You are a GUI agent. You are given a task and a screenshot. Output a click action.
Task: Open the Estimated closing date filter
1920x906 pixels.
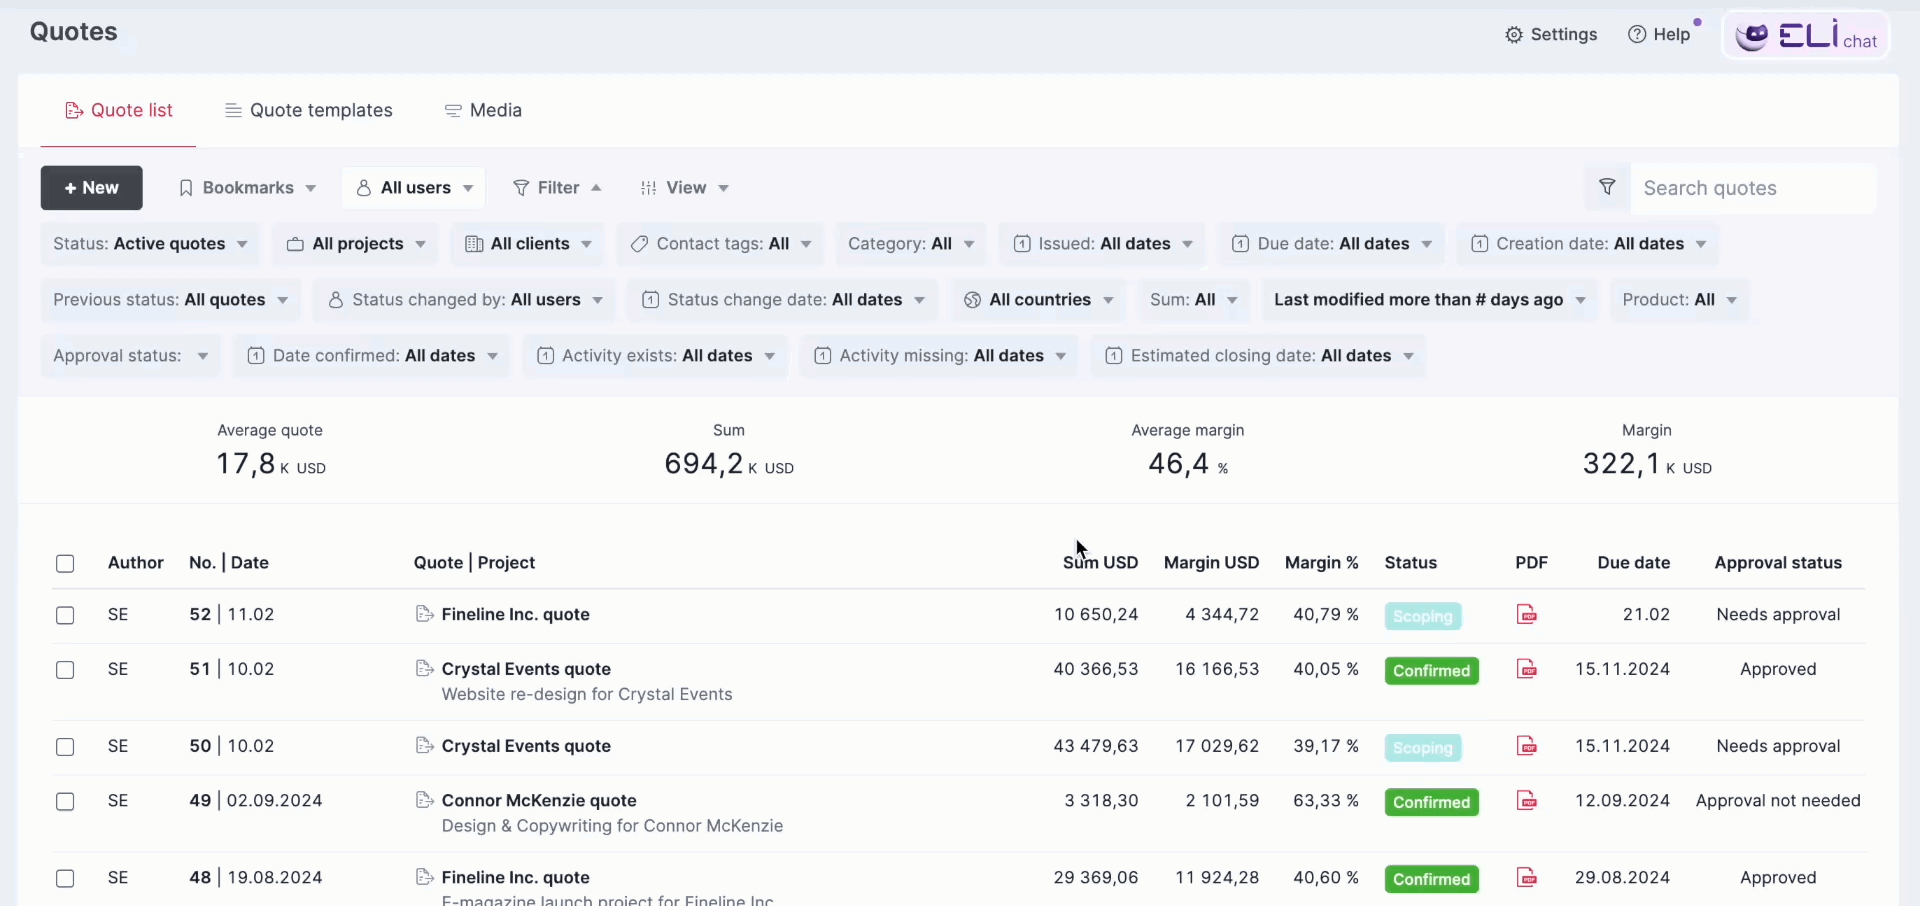tap(1259, 356)
